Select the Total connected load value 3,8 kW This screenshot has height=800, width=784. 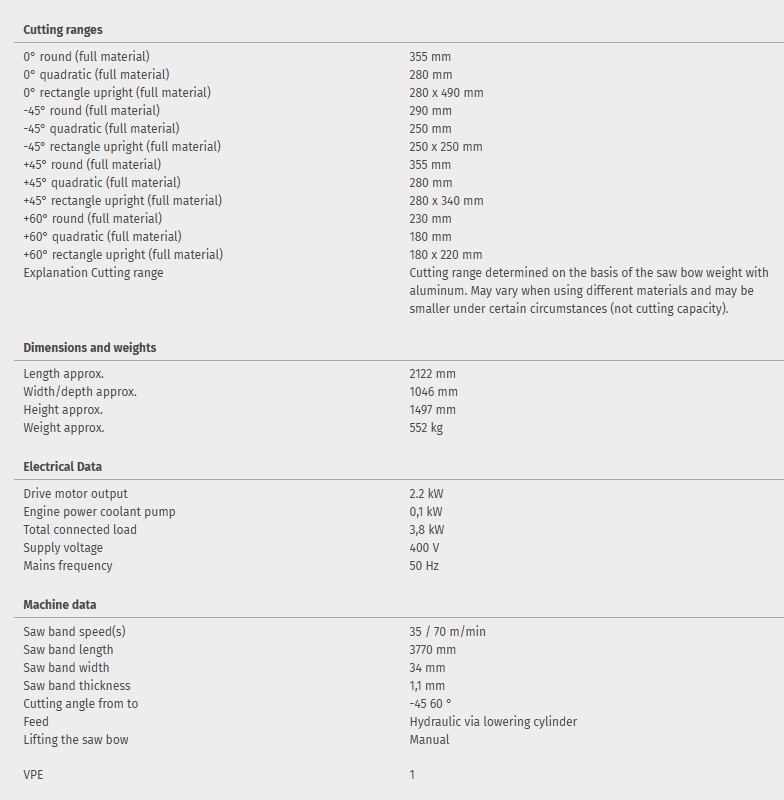point(427,530)
